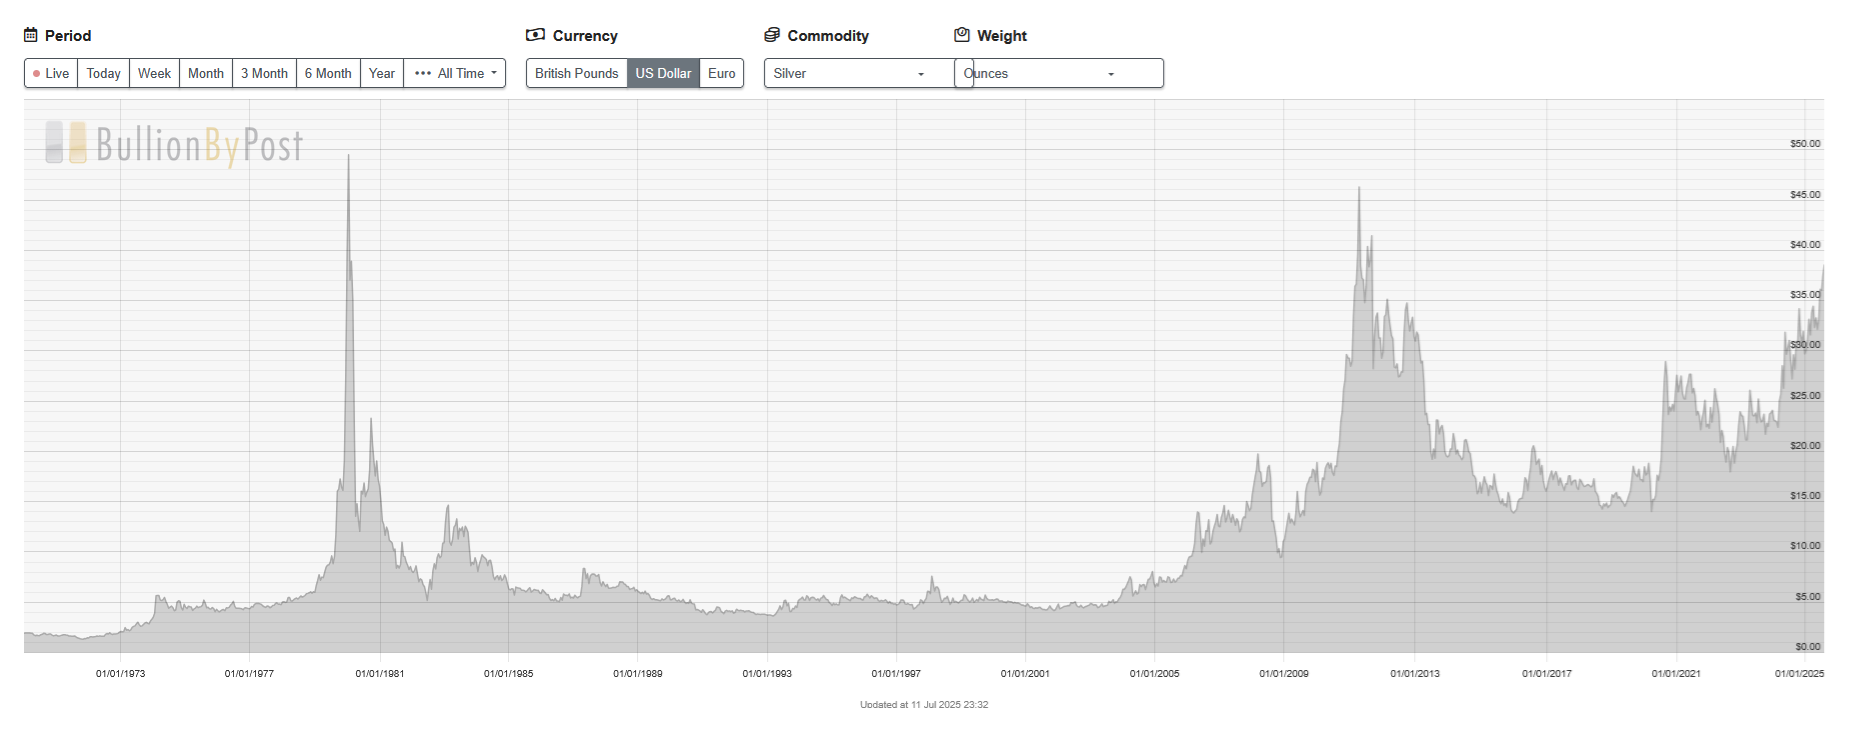Image resolution: width=1850 pixels, height=730 pixels.
Task: Click the 01/01/2021 date axis label
Action: (1676, 674)
